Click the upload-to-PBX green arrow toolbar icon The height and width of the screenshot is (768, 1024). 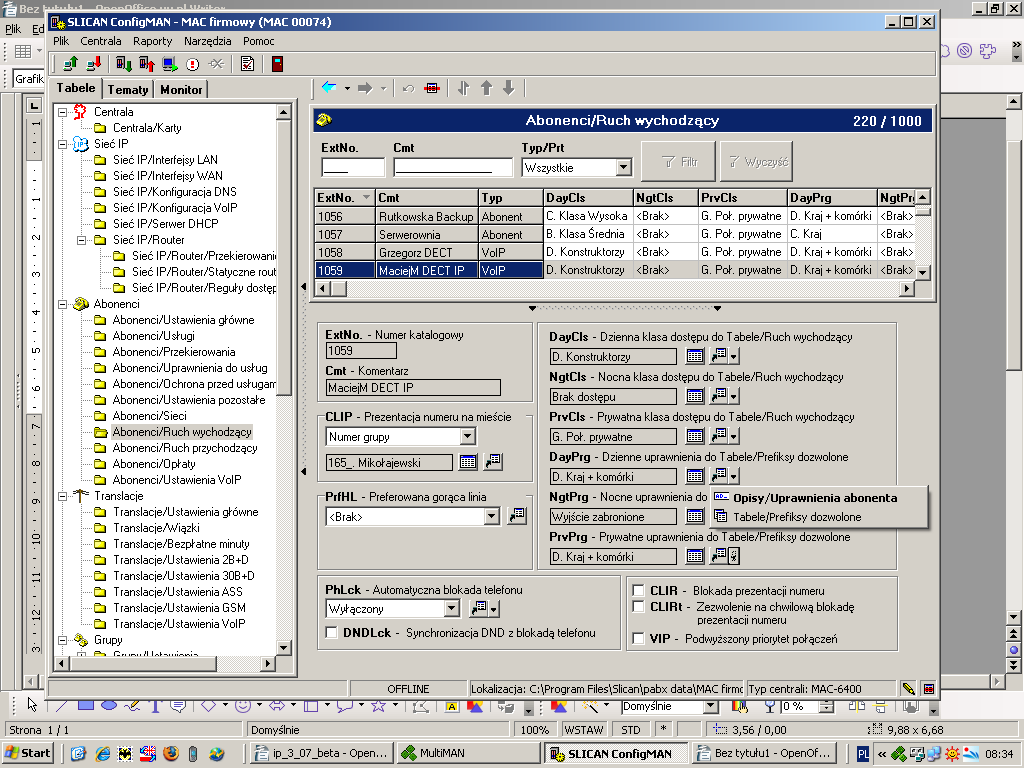pyautogui.click(x=71, y=63)
